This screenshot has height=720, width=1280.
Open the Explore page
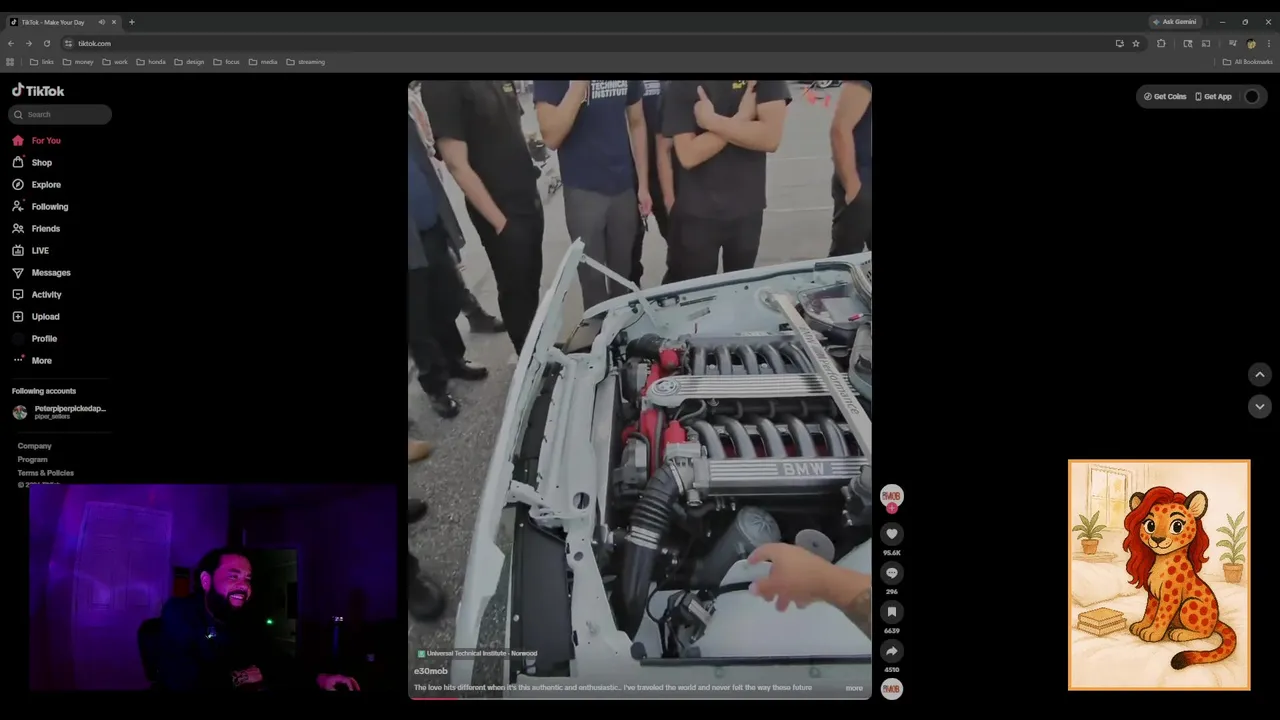tap(37, 185)
